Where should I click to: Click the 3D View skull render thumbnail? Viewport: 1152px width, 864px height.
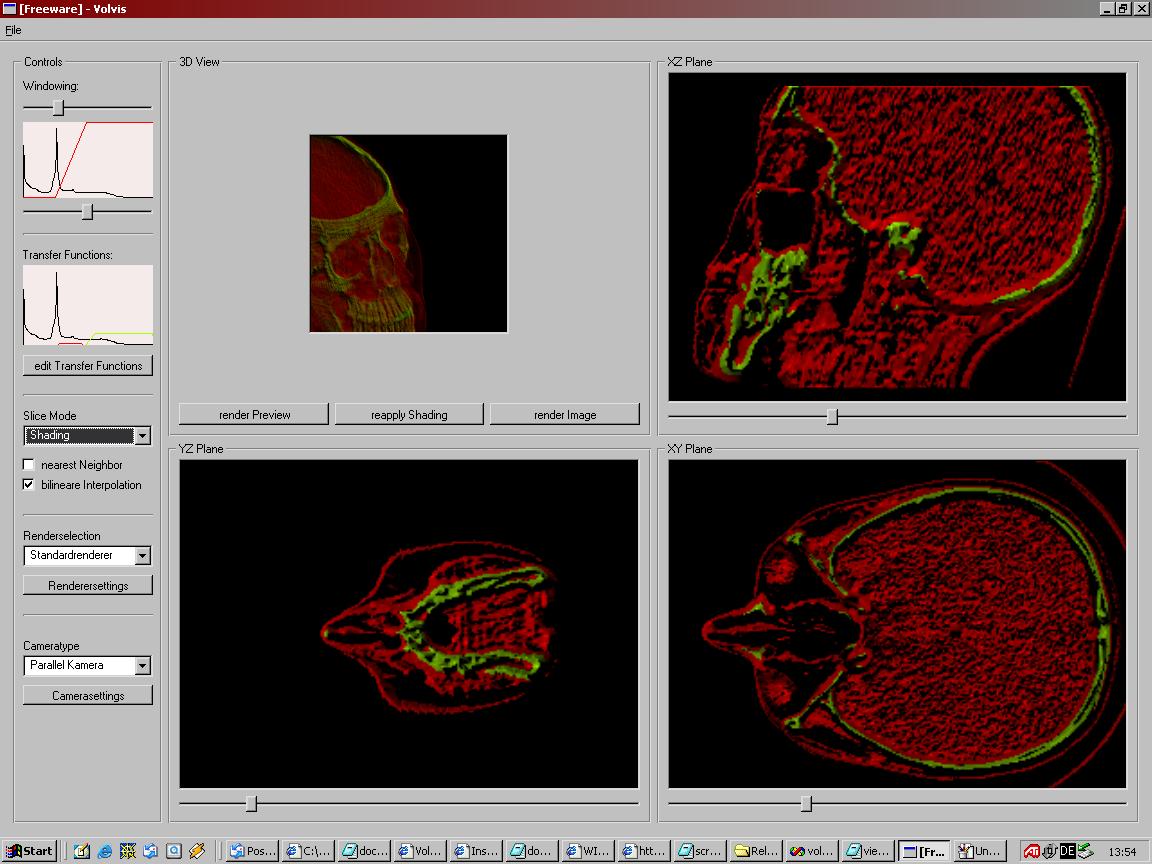coord(408,233)
